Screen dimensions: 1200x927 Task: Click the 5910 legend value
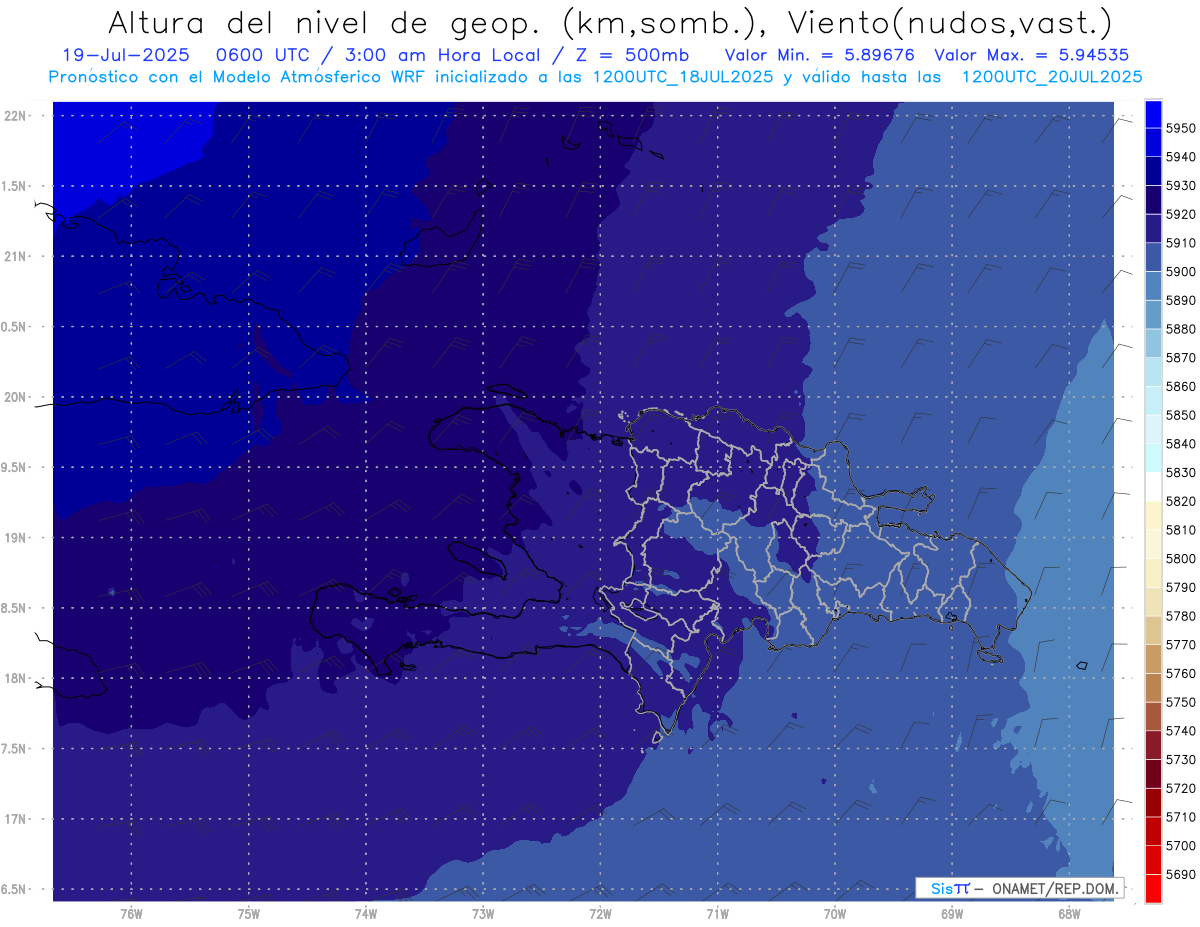(1181, 243)
